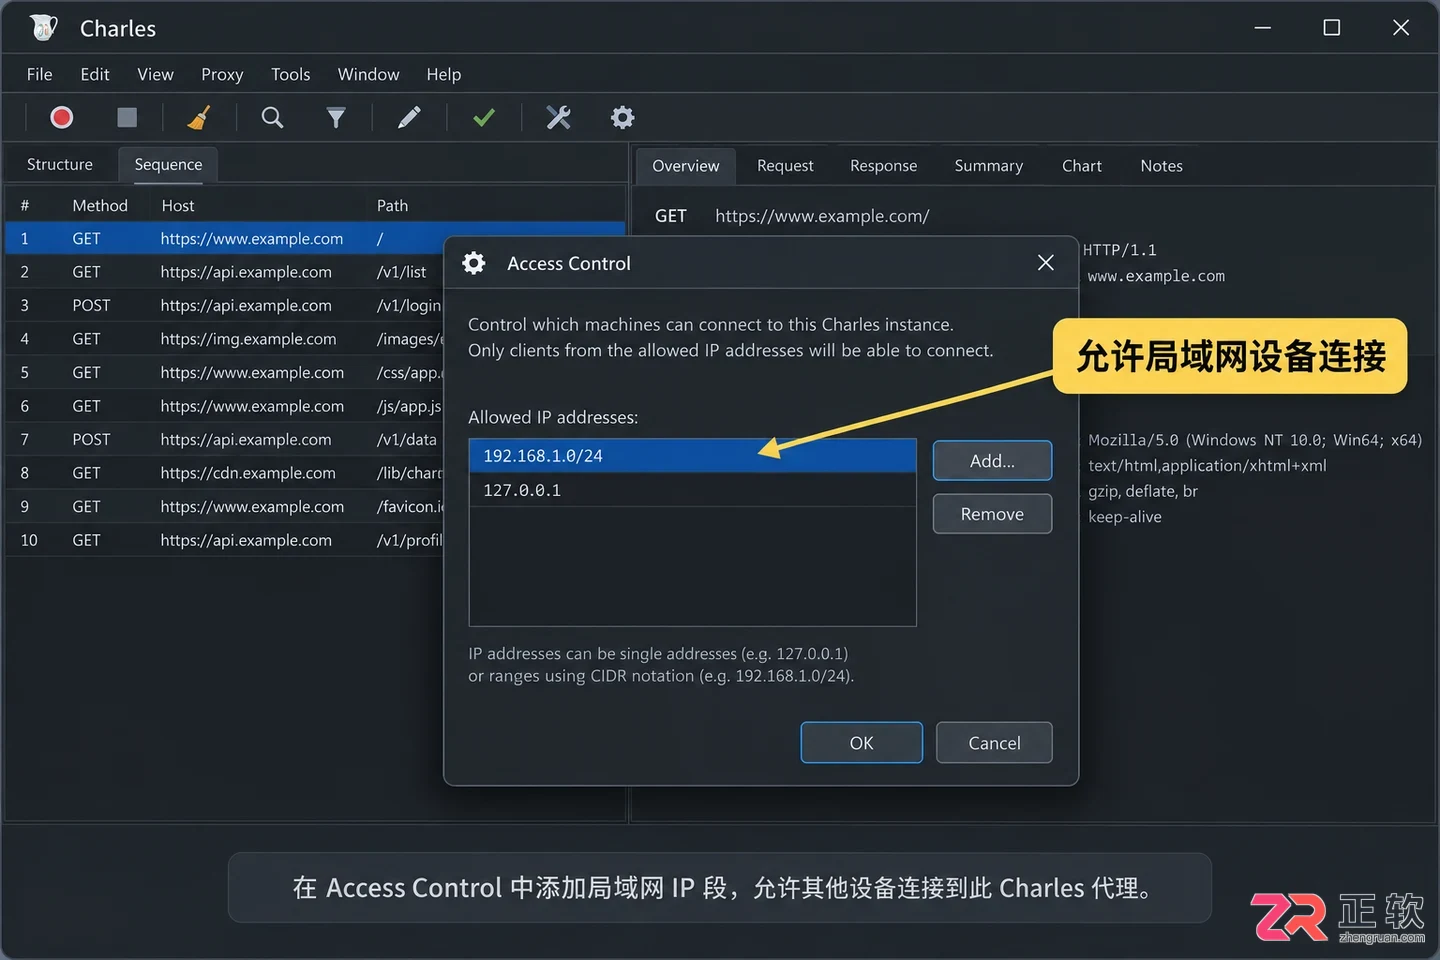Close the Access Control dialog

tap(1046, 263)
